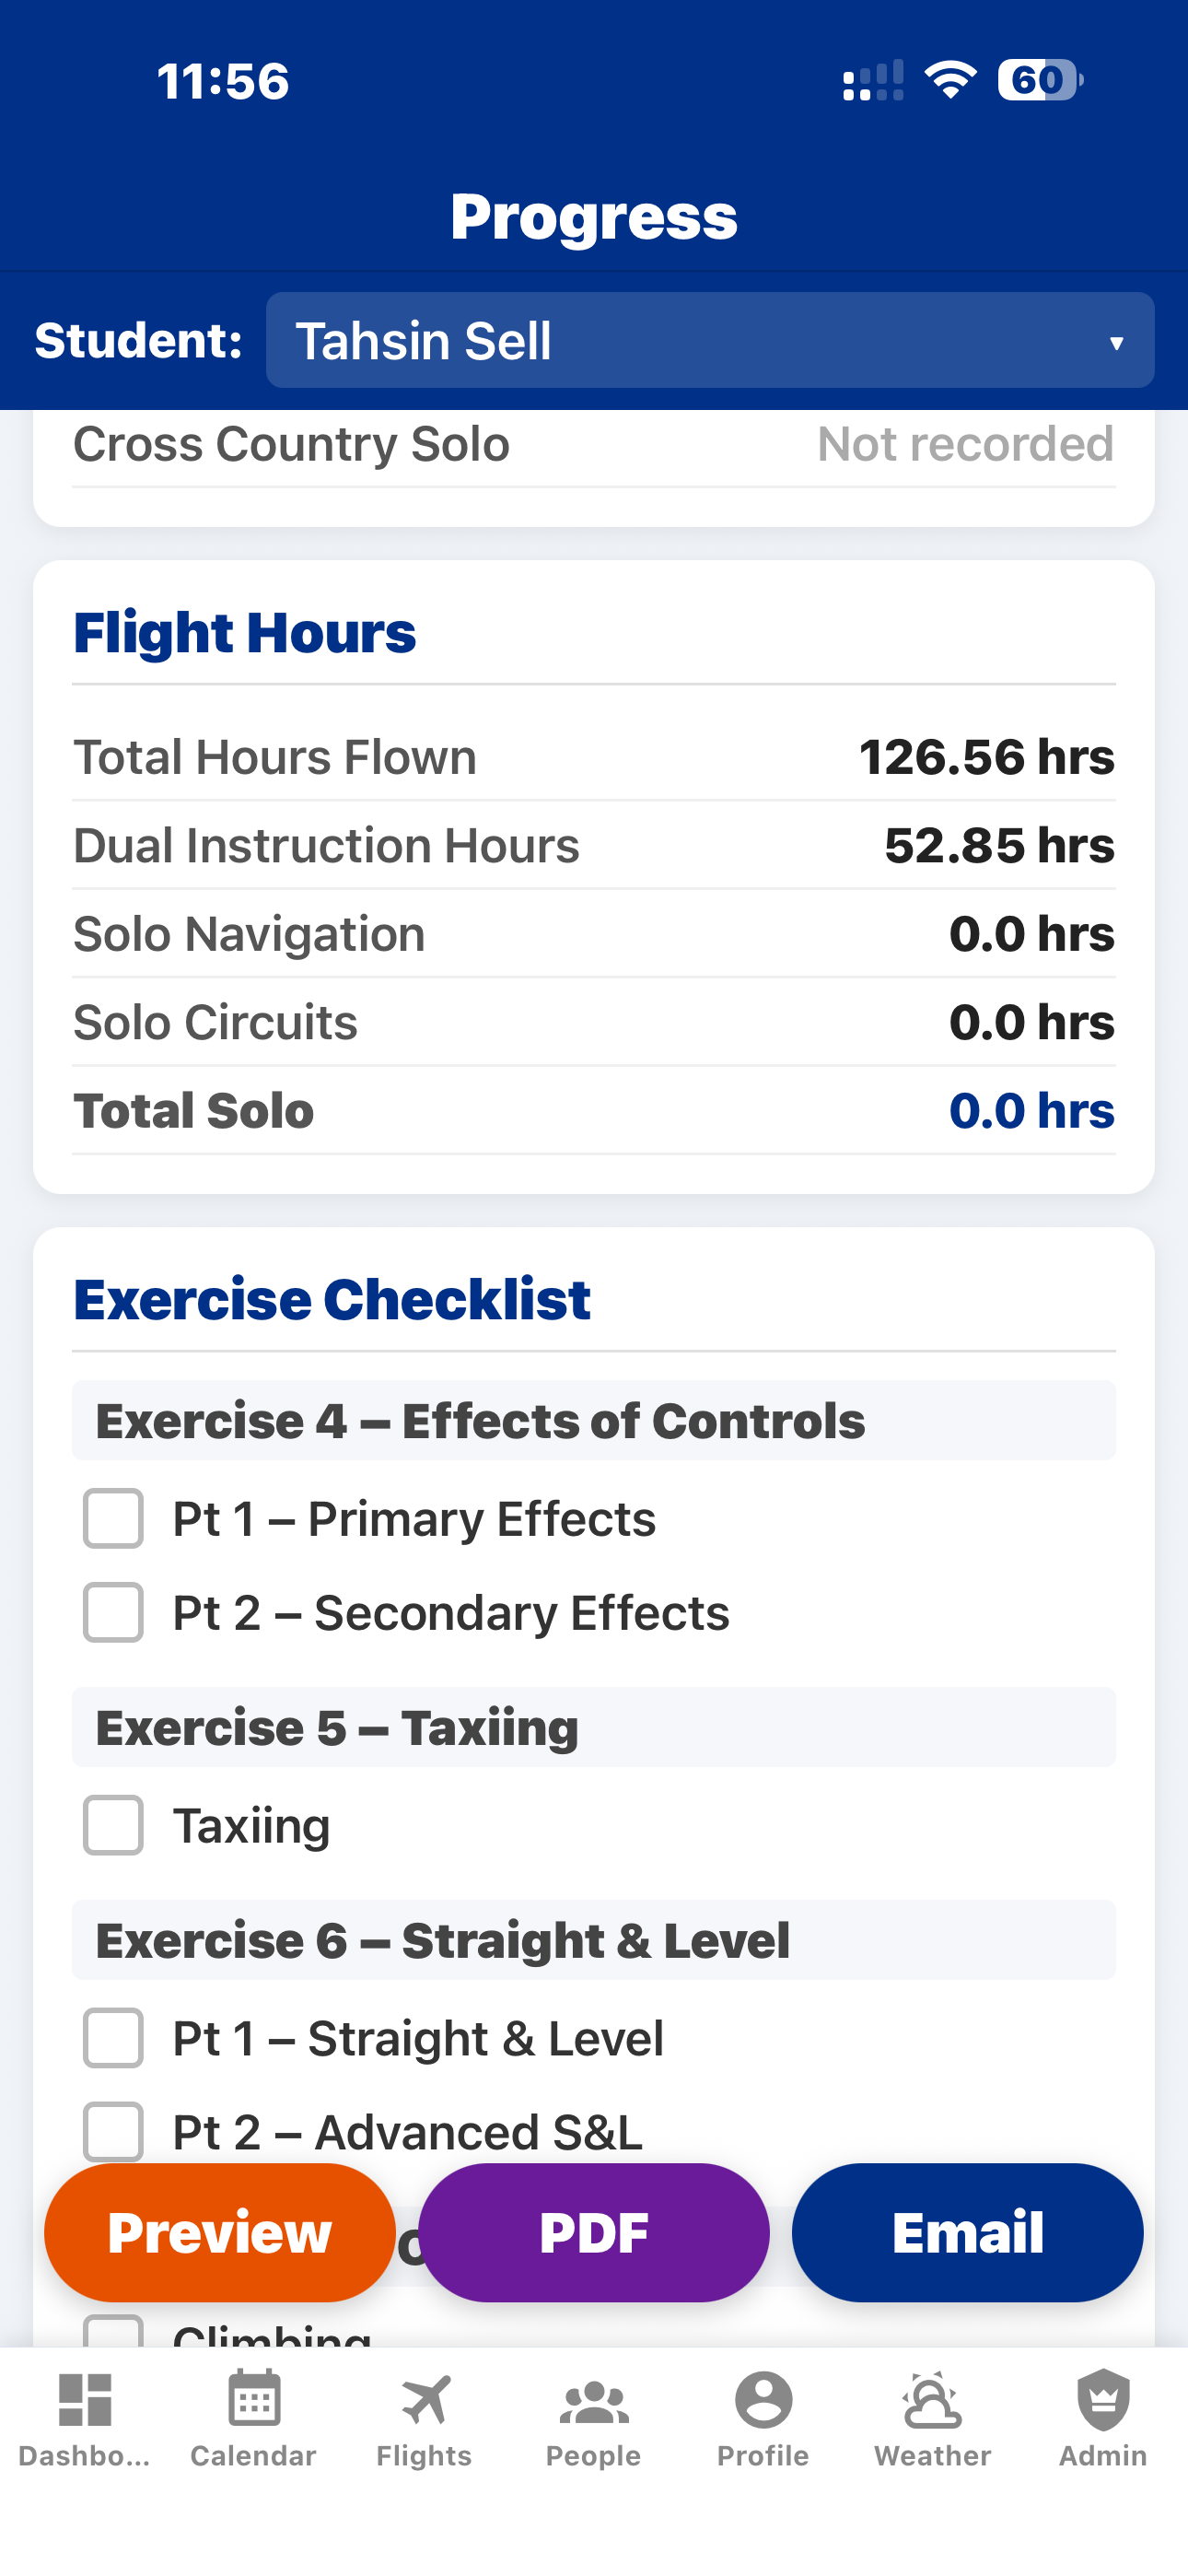Image resolution: width=1188 pixels, height=2576 pixels.
Task: Check Pt 1 – Primary Effects checkbox
Action: [x=113, y=1518]
